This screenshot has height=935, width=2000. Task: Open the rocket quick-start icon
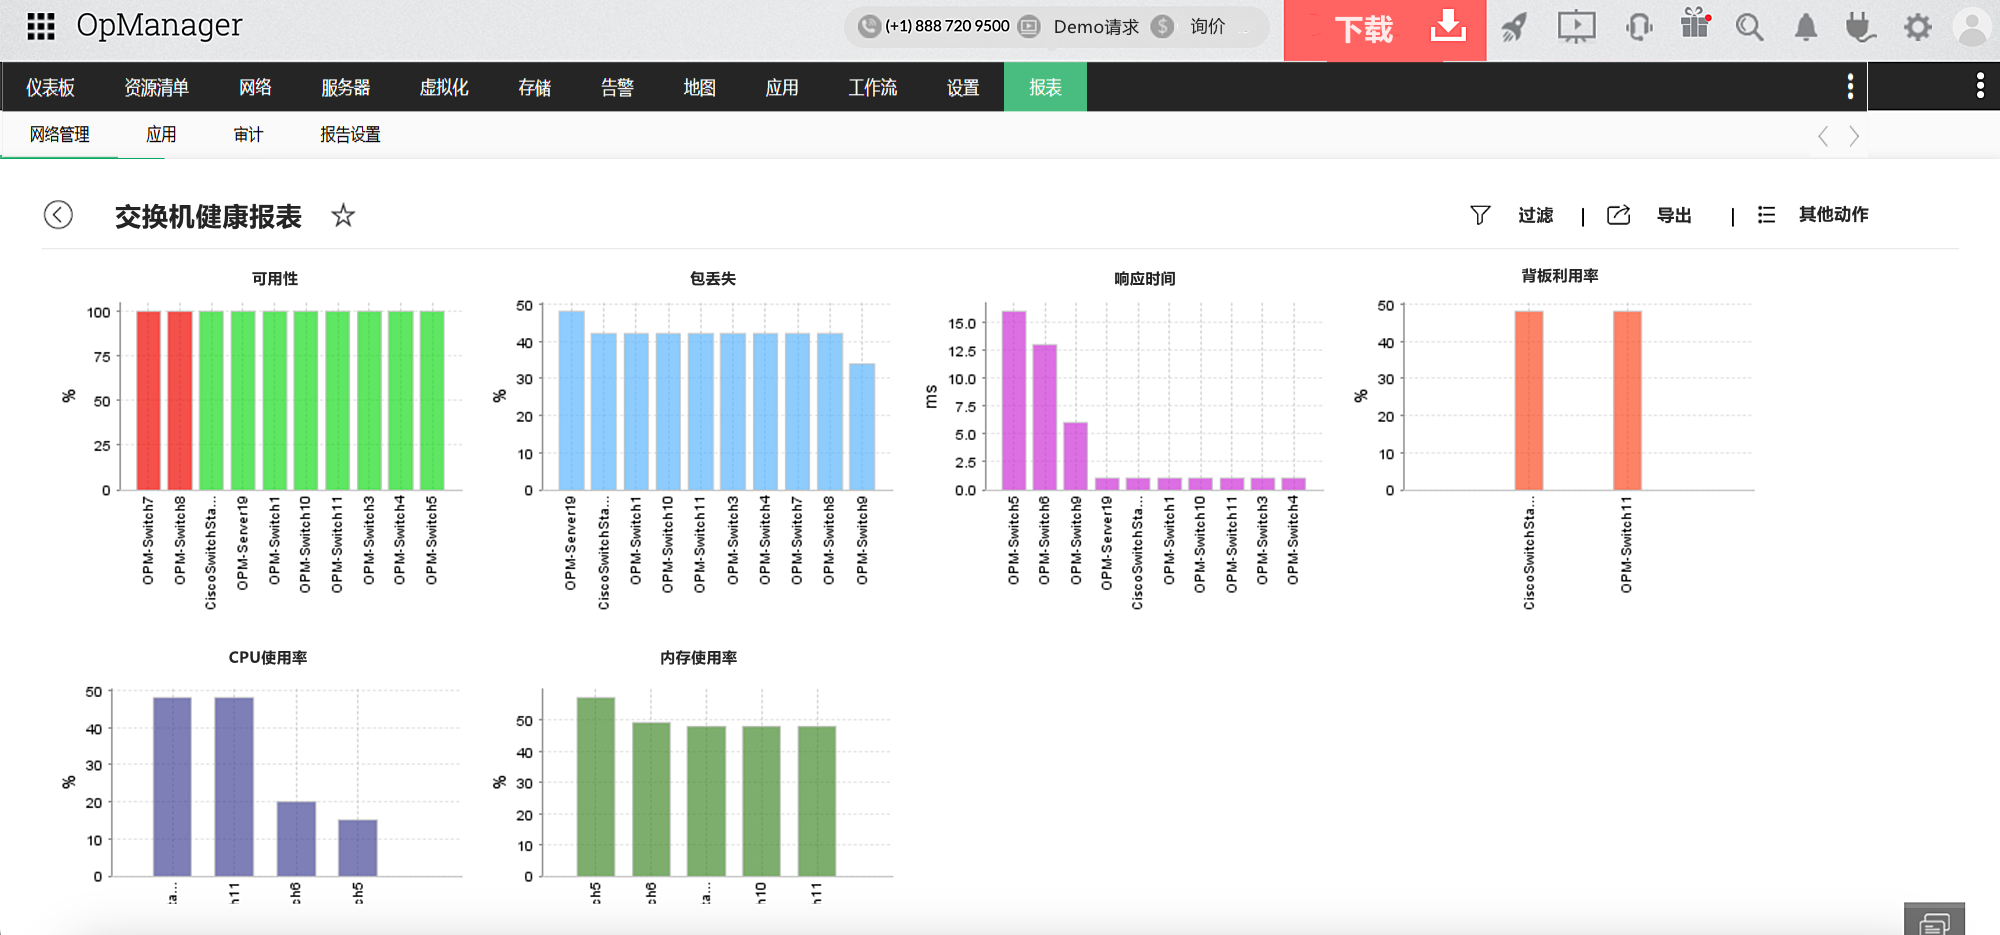click(x=1514, y=27)
